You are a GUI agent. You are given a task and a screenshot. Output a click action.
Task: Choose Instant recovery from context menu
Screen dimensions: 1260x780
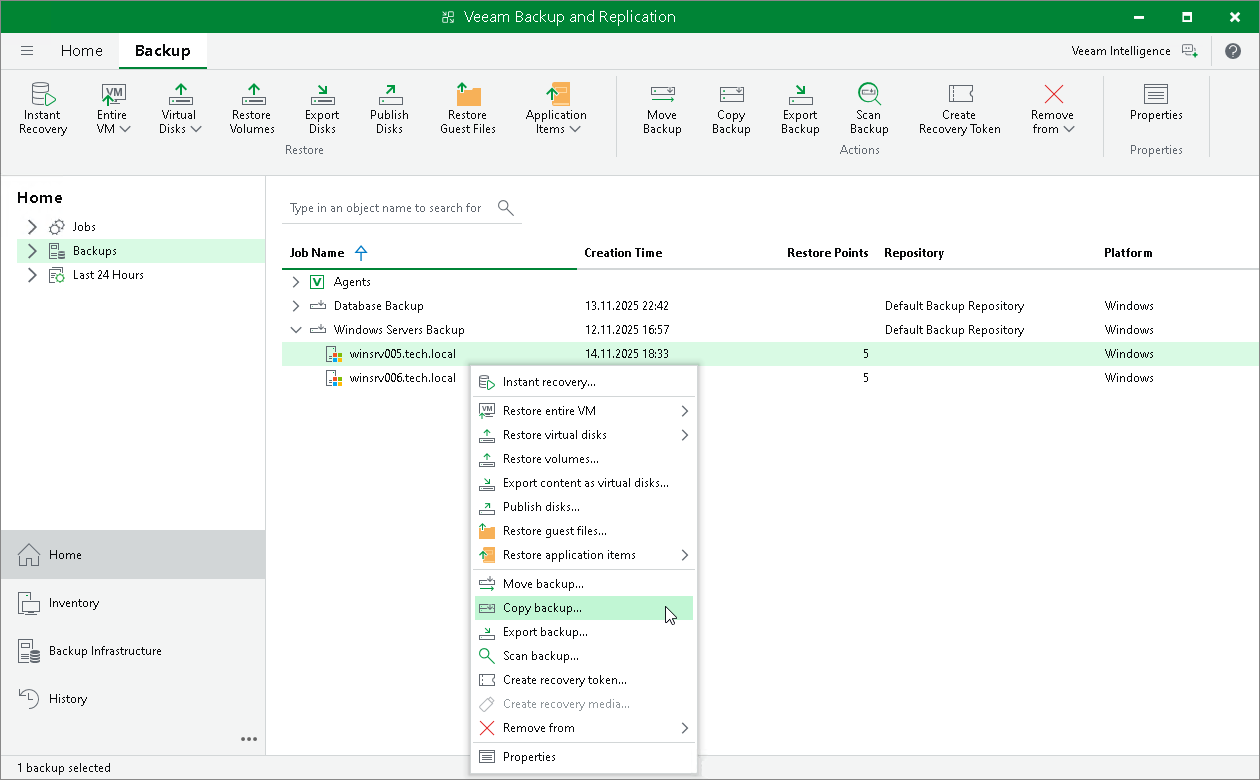(584, 382)
